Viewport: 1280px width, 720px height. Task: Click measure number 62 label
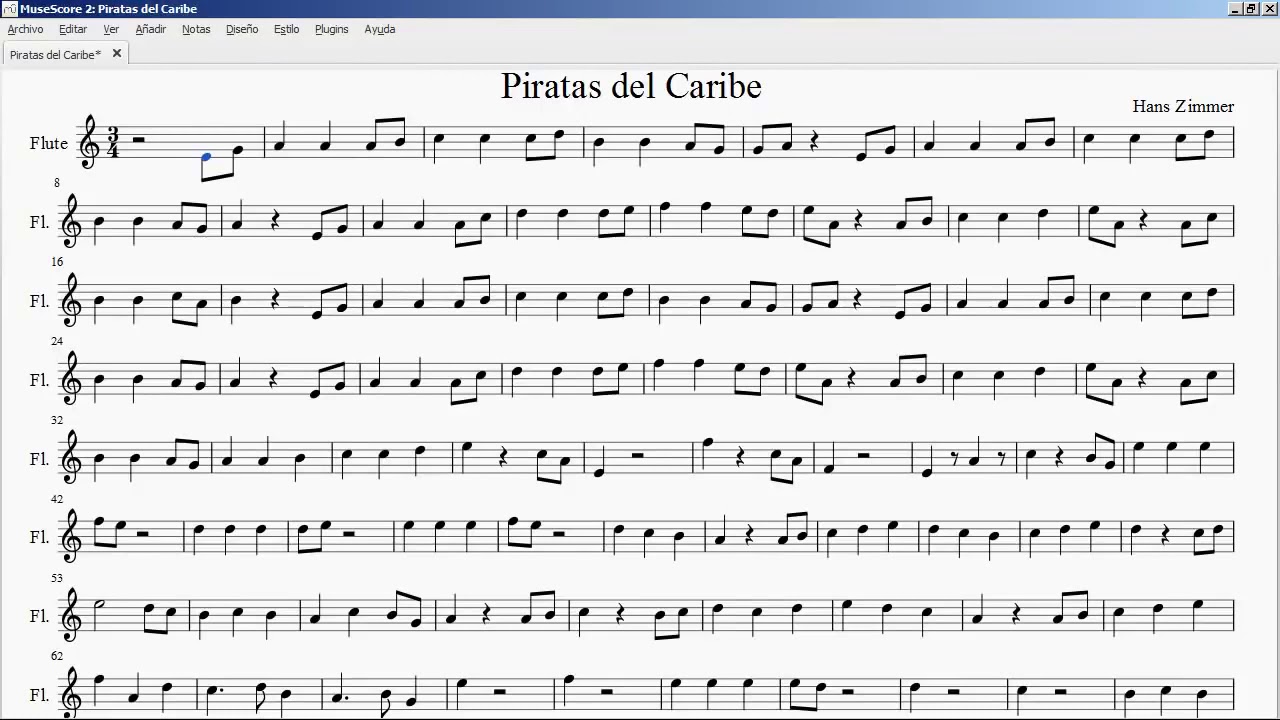click(57, 656)
